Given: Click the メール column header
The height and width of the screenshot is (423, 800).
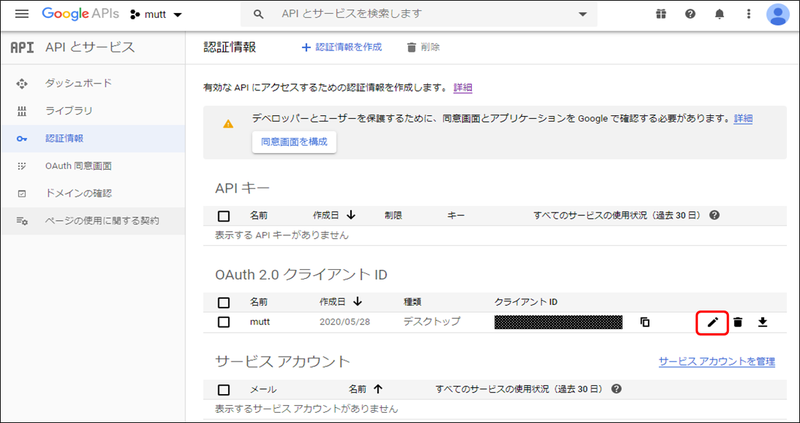Looking at the screenshot, I should coord(263,390).
